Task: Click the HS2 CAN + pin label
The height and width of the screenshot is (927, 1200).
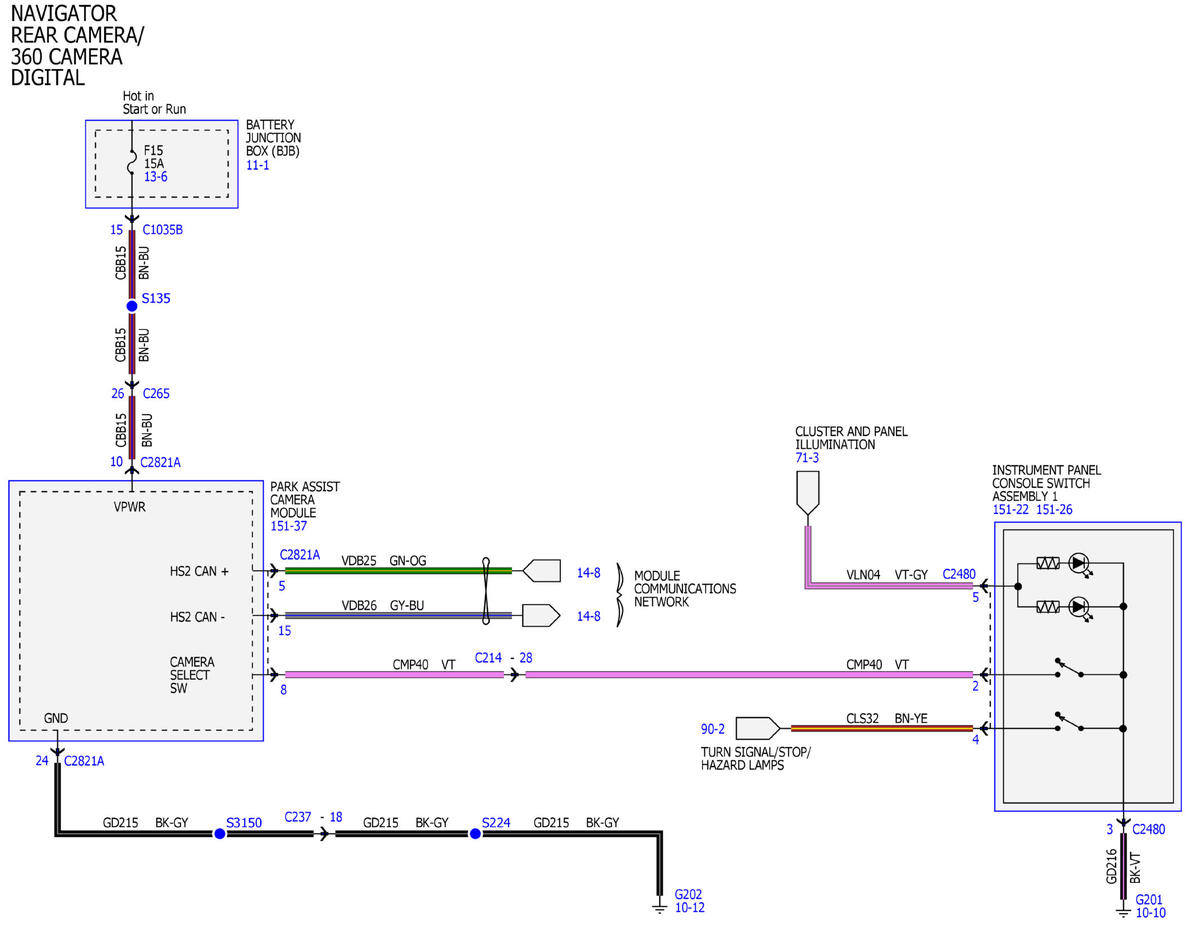Action: click(199, 572)
